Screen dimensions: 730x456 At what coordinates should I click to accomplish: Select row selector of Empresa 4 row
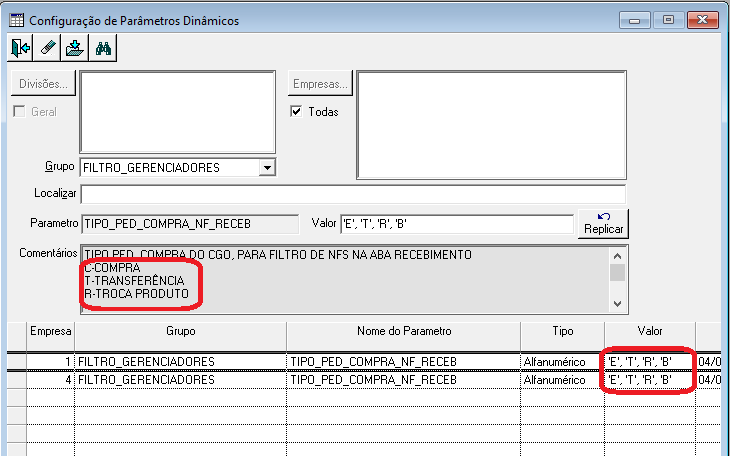(x=17, y=380)
